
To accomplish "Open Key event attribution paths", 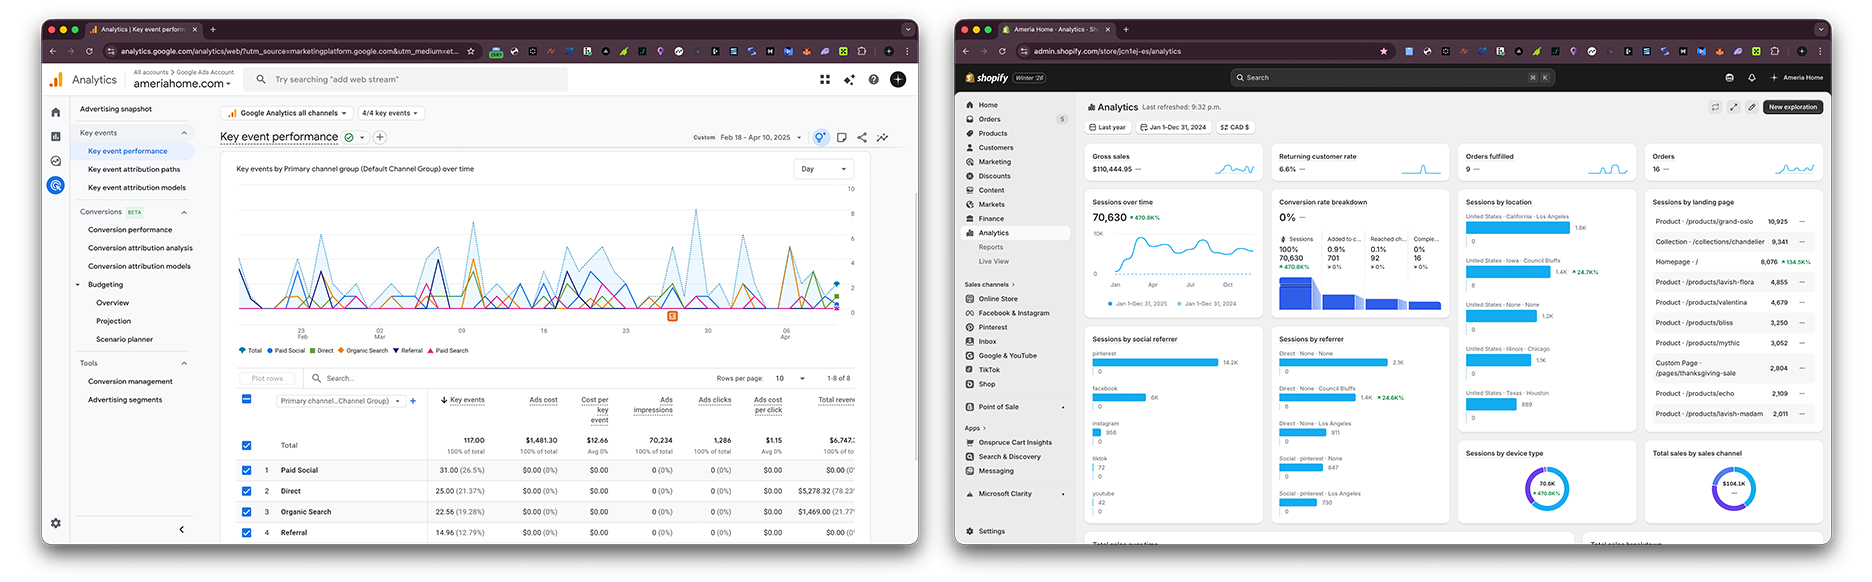I will 134,169.
